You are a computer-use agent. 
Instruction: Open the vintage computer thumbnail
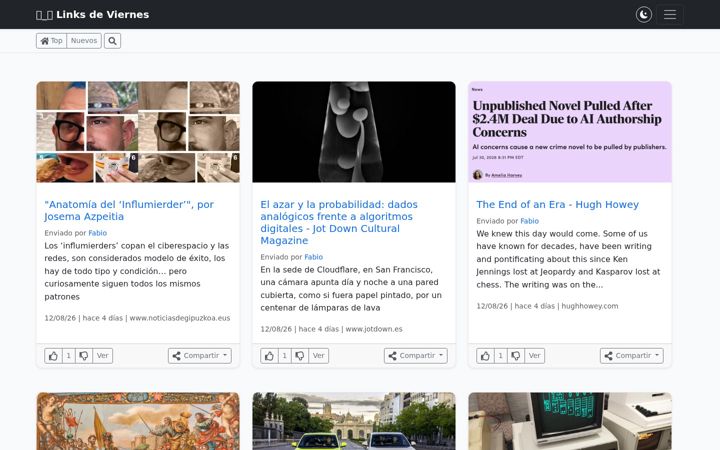[570, 421]
